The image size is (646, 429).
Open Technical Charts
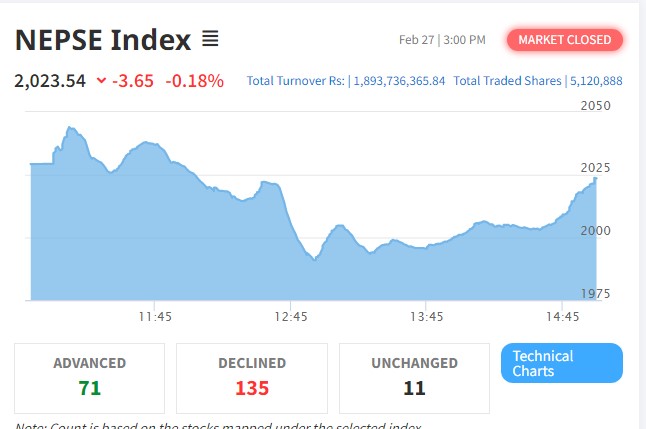click(561, 363)
